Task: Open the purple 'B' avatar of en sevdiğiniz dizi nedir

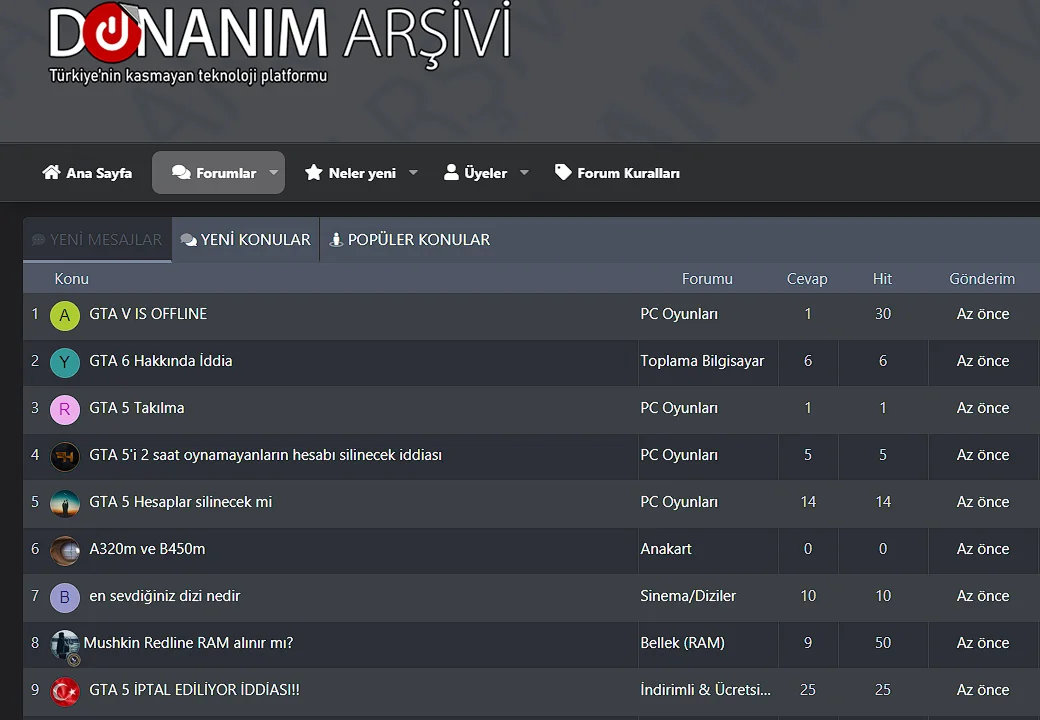Action: (65, 597)
